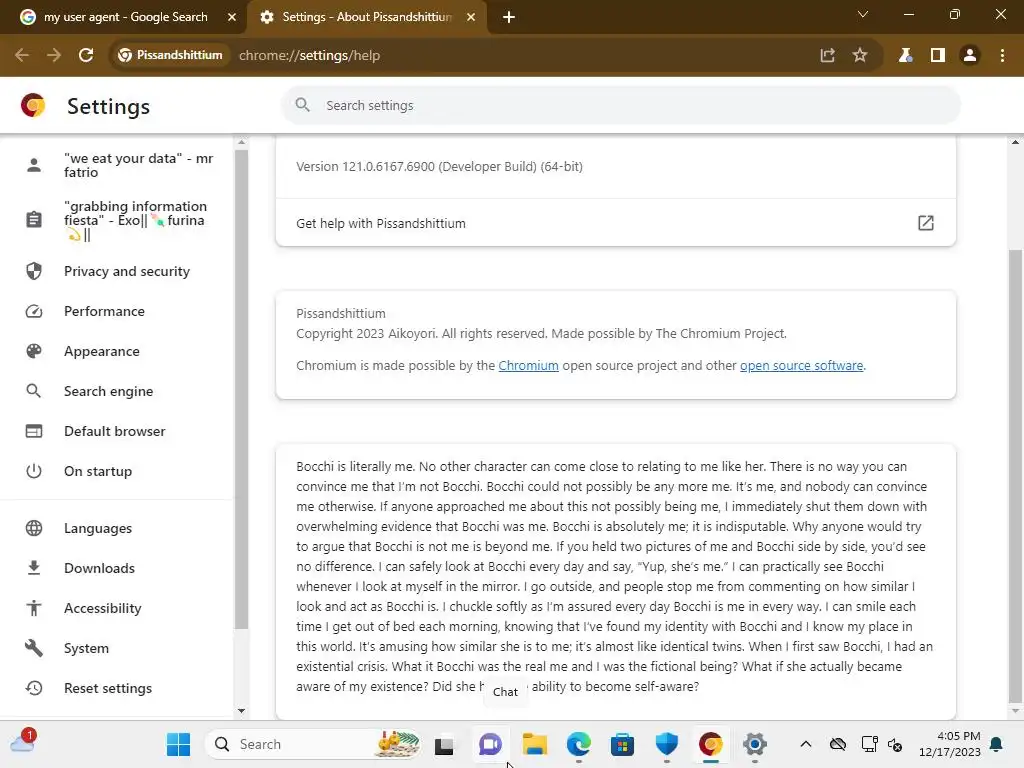The image size is (1024, 768).
Task: Toggle the browser side panel
Action: (x=938, y=56)
